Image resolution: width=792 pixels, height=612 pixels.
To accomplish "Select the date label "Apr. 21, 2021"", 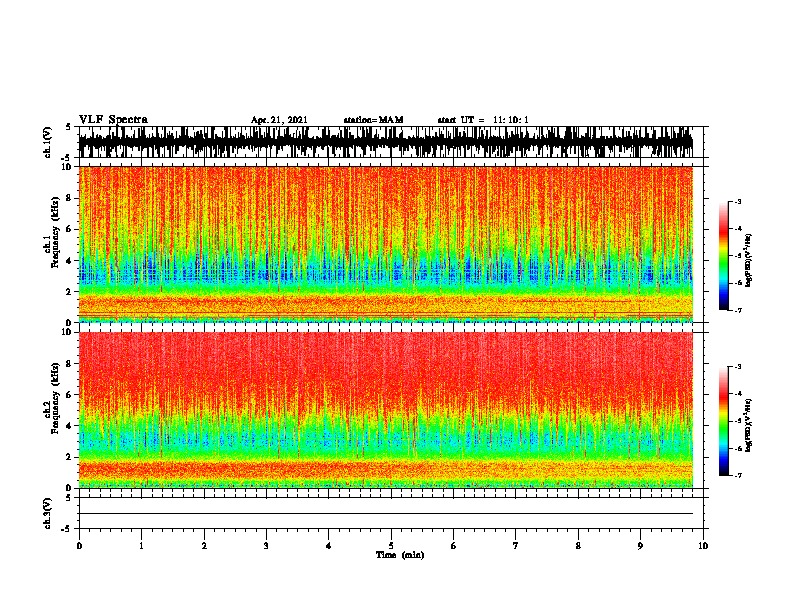I will coord(279,120).
